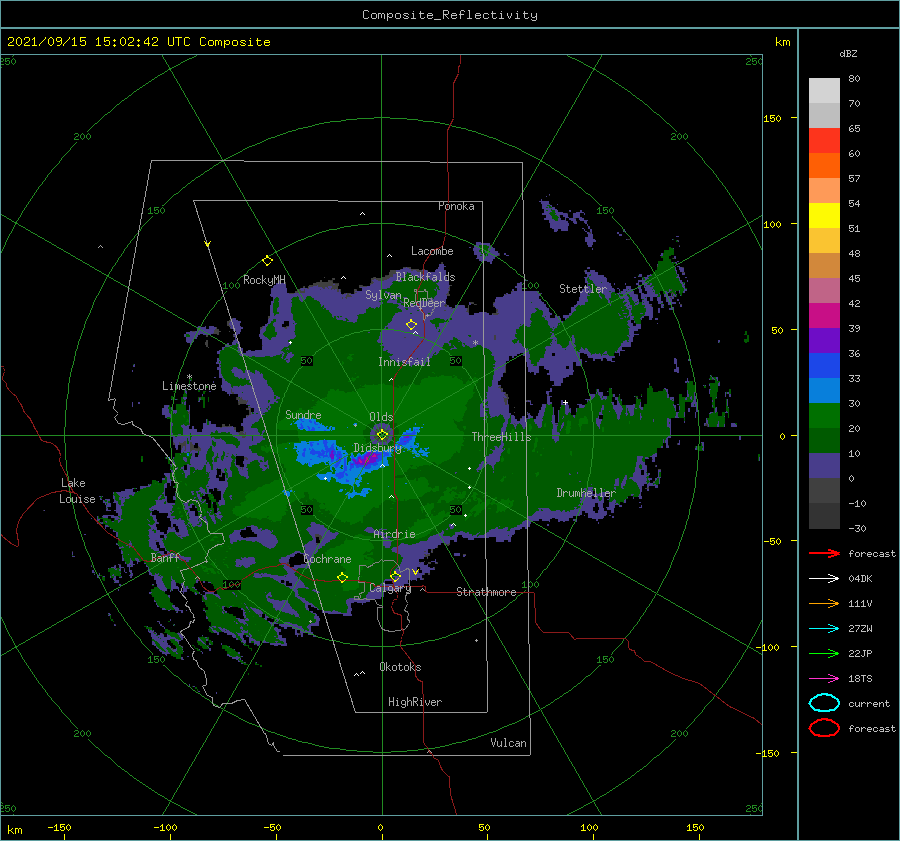Click the cyan current ellipse legend icon

824,703
